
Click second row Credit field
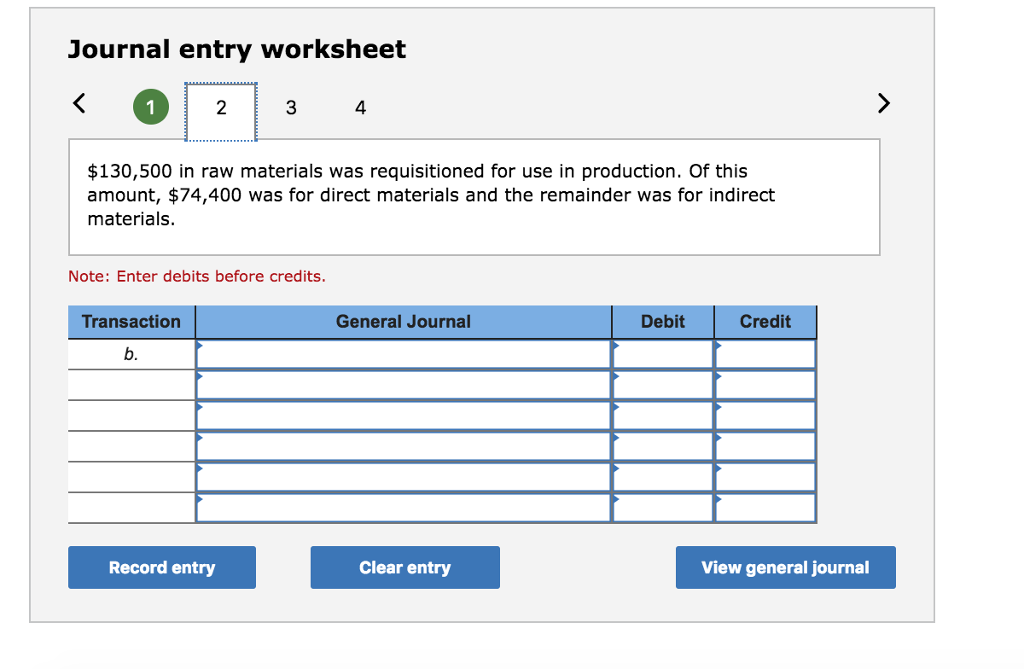(765, 385)
